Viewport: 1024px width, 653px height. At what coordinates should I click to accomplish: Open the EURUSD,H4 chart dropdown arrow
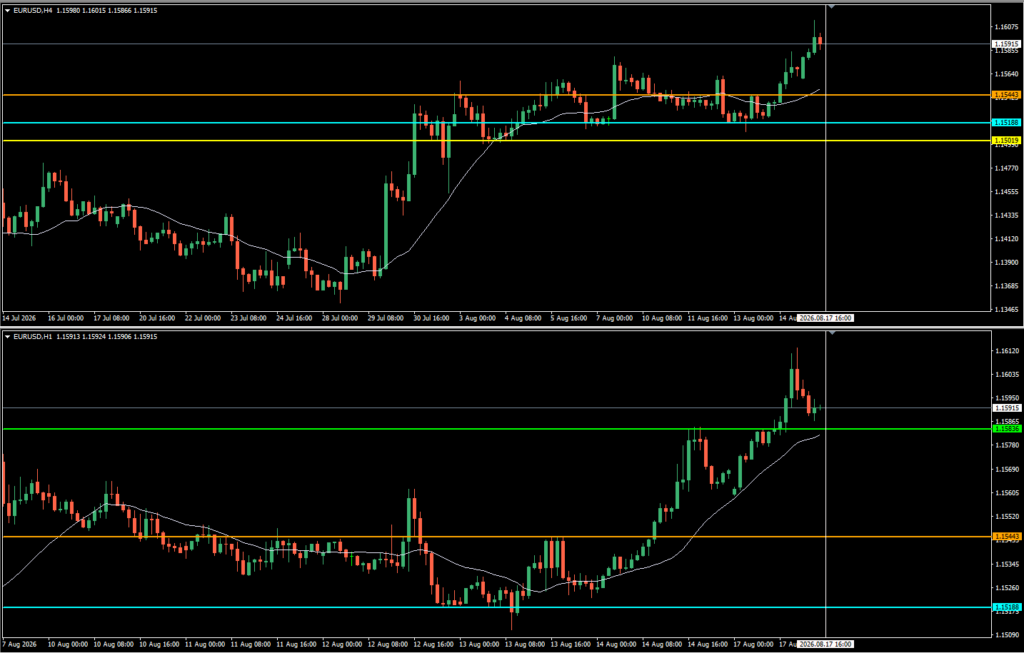pos(7,10)
